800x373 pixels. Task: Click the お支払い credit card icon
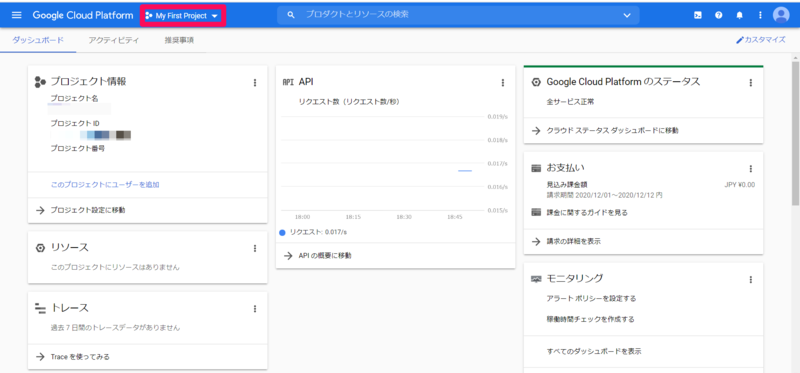pyautogui.click(x=536, y=168)
